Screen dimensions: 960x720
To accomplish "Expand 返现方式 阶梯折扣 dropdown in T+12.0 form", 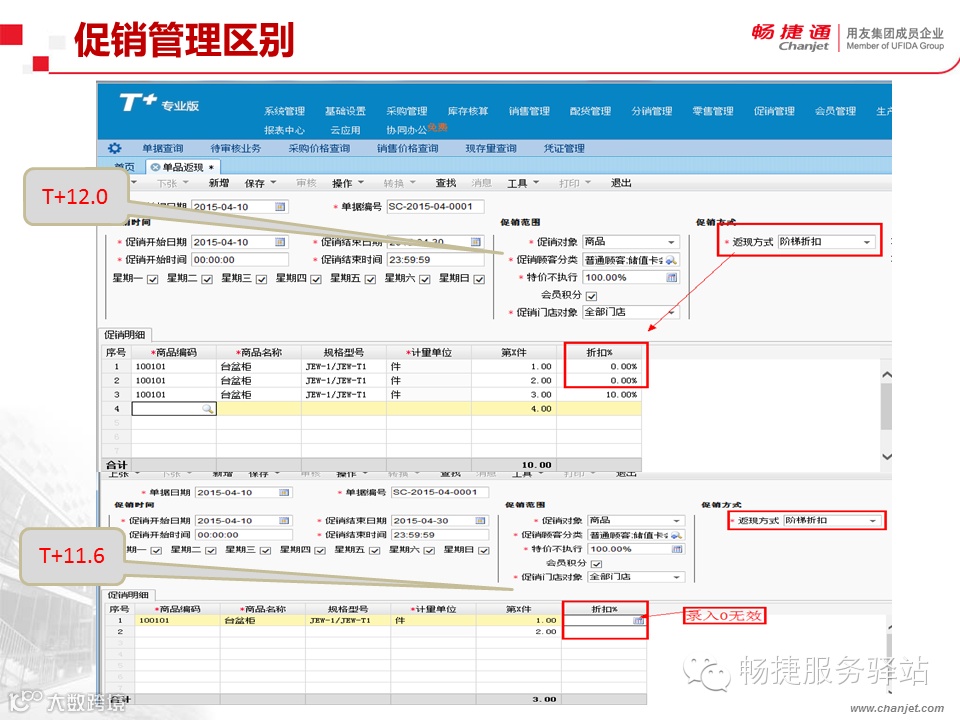I will pos(867,242).
